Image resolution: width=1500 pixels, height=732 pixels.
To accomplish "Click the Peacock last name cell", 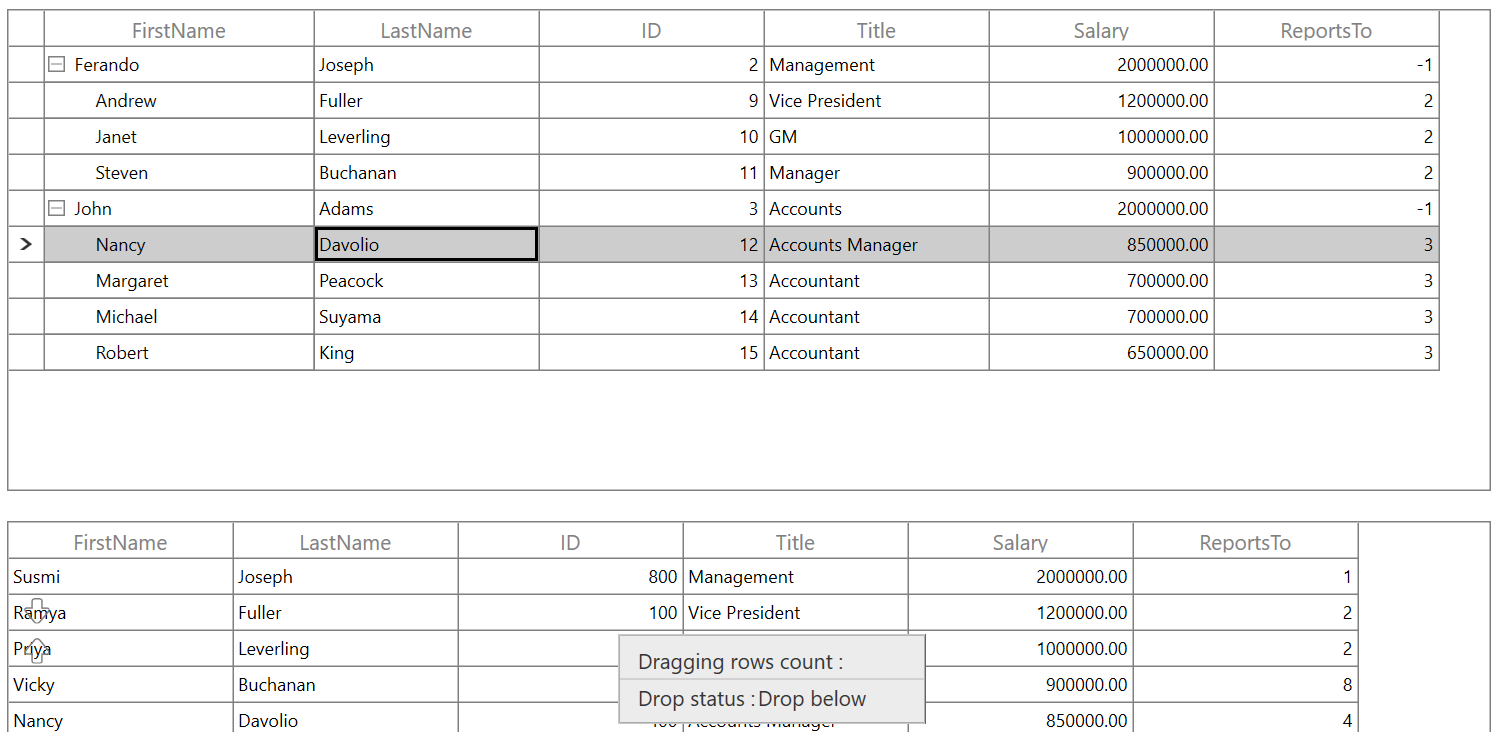I will [x=427, y=281].
